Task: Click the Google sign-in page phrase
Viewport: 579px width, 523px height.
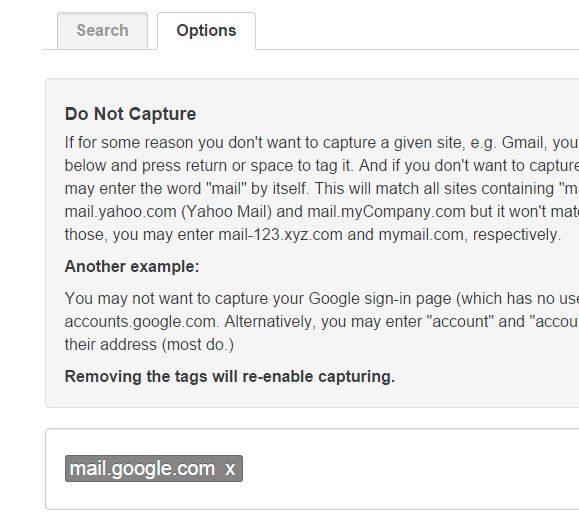Action: point(380,298)
